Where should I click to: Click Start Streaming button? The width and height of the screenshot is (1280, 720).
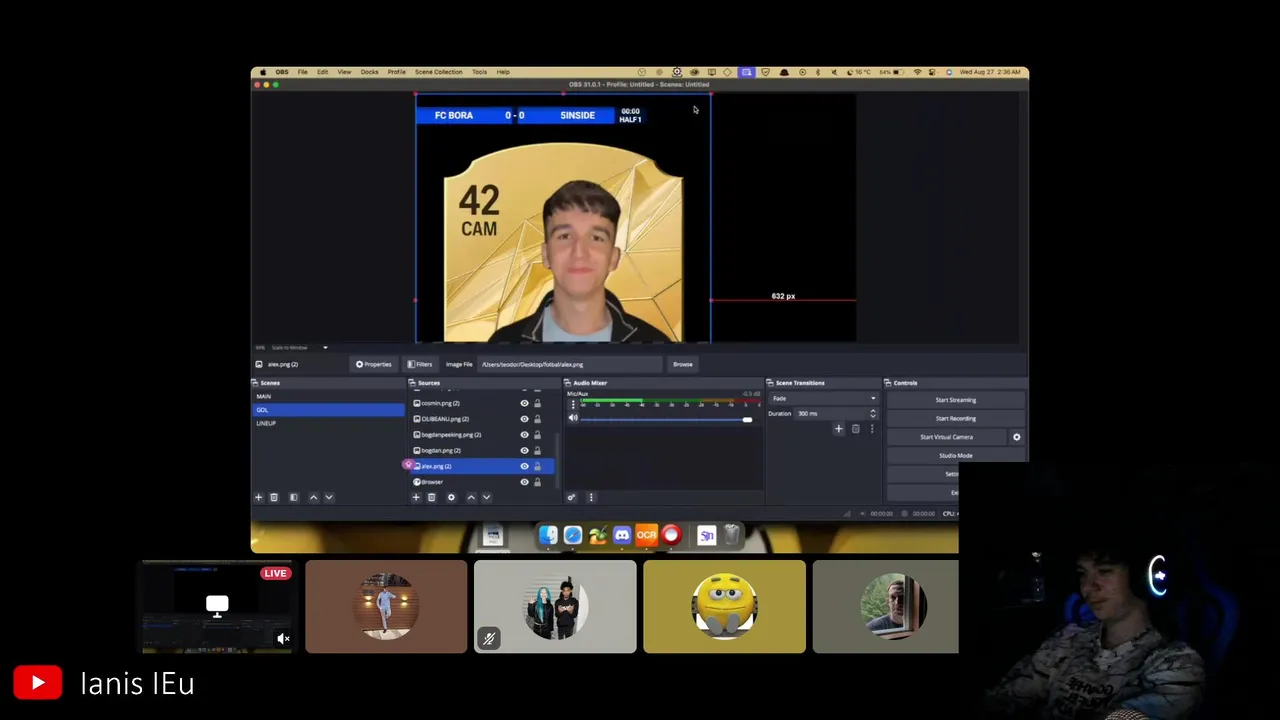[955, 400]
